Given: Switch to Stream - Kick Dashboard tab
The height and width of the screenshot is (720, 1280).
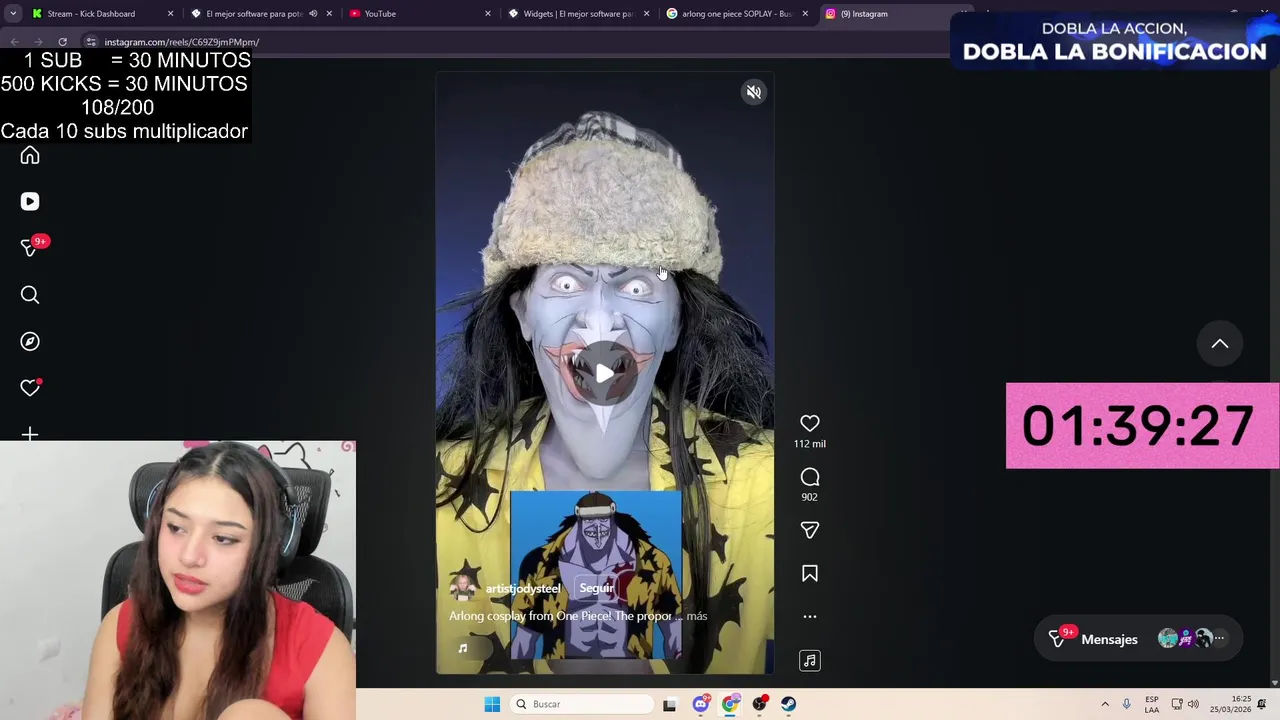Looking at the screenshot, I should (x=100, y=14).
